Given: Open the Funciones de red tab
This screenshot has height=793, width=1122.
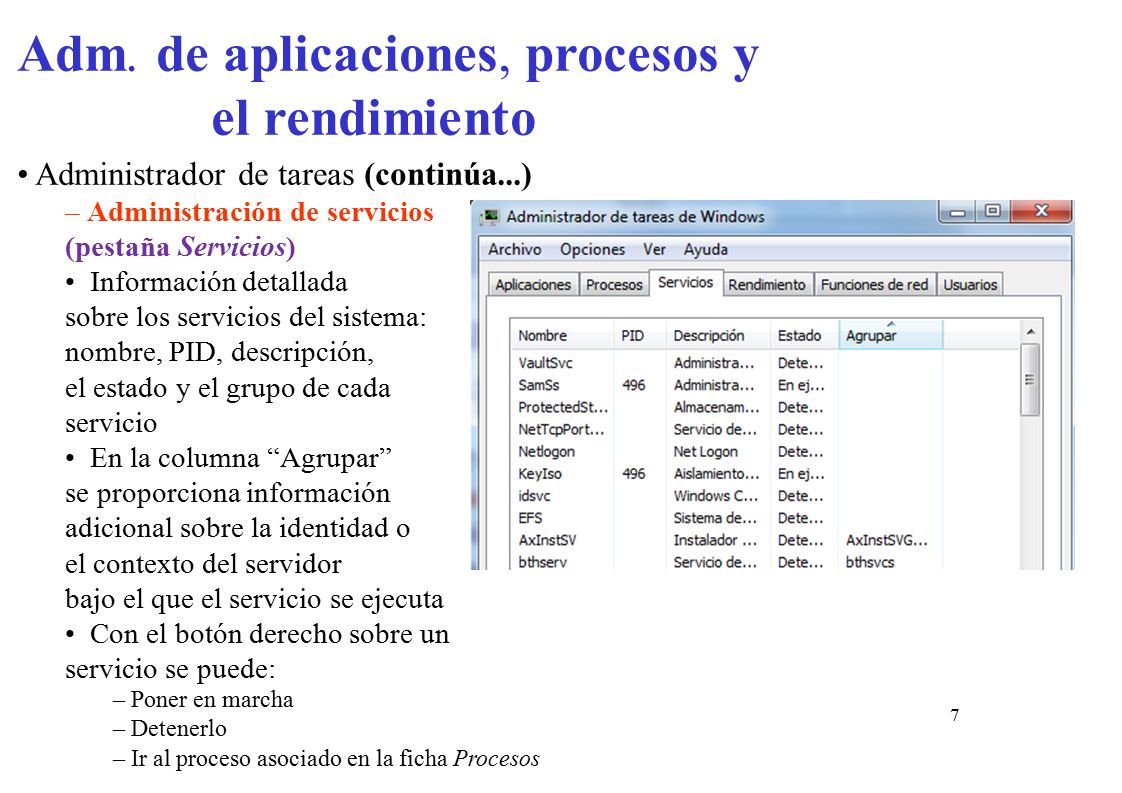Looking at the screenshot, I should pos(874,284).
